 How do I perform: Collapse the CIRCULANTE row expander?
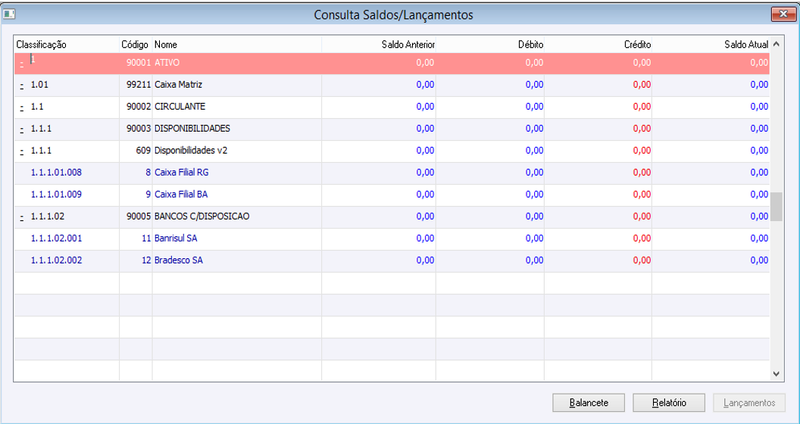click(x=22, y=107)
